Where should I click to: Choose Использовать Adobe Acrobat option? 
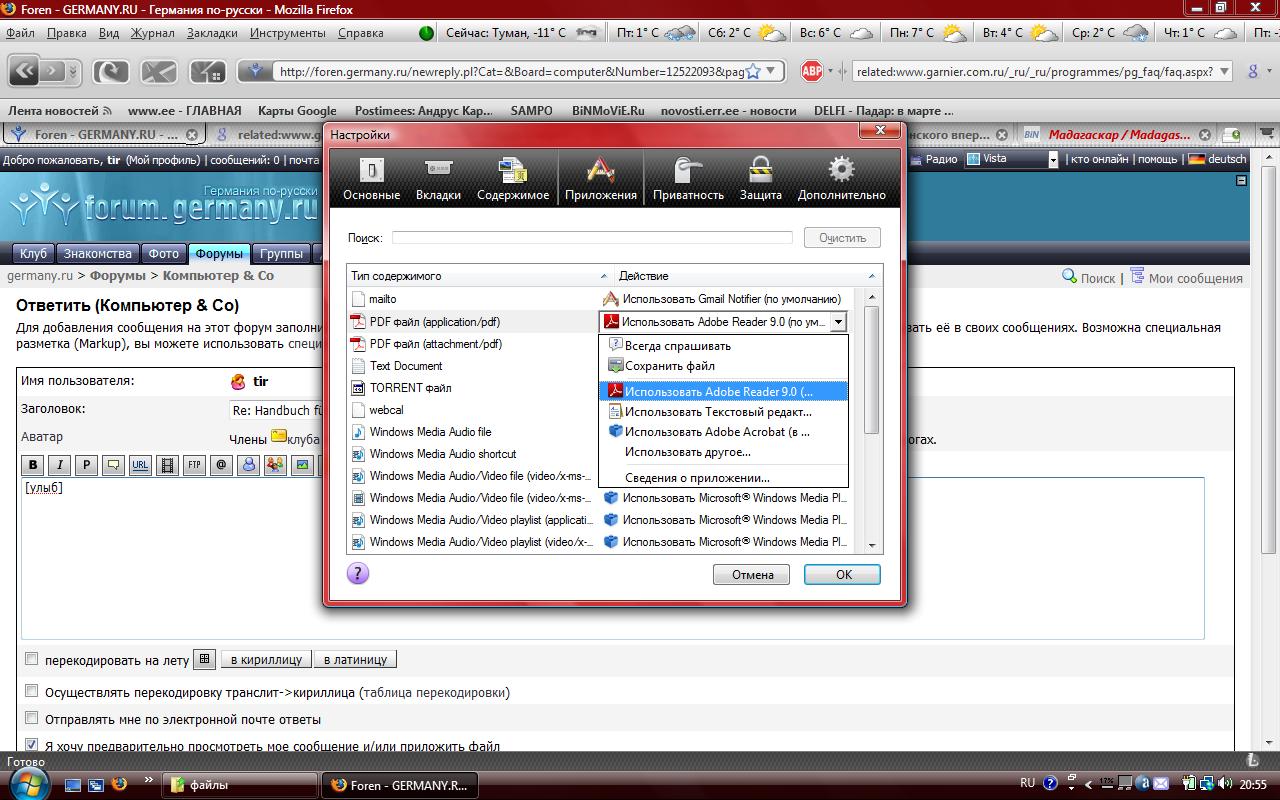723,432
